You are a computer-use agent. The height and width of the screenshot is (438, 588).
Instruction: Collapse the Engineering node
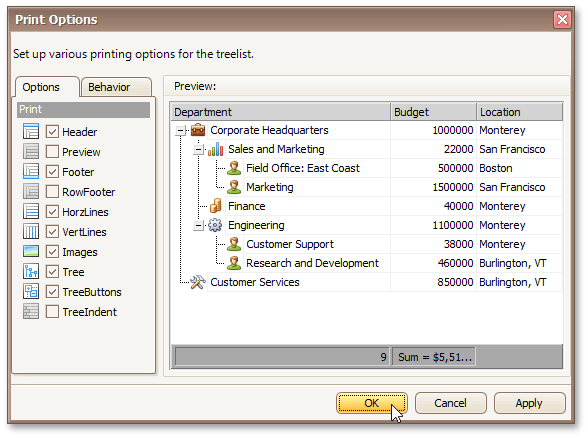[198, 225]
